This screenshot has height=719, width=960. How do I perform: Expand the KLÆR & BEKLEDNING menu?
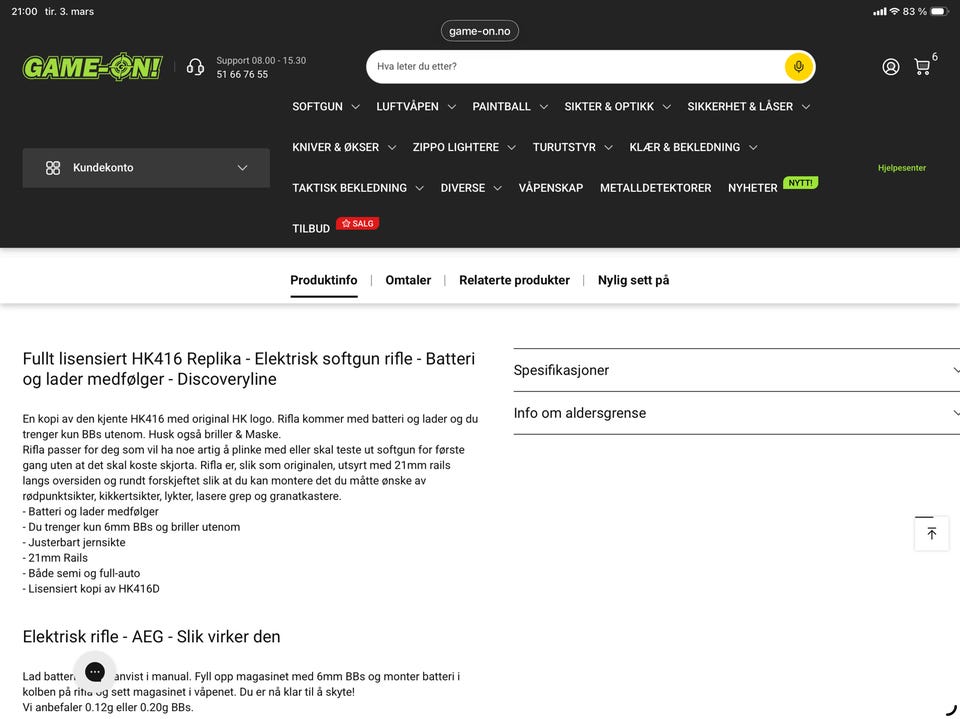click(693, 148)
